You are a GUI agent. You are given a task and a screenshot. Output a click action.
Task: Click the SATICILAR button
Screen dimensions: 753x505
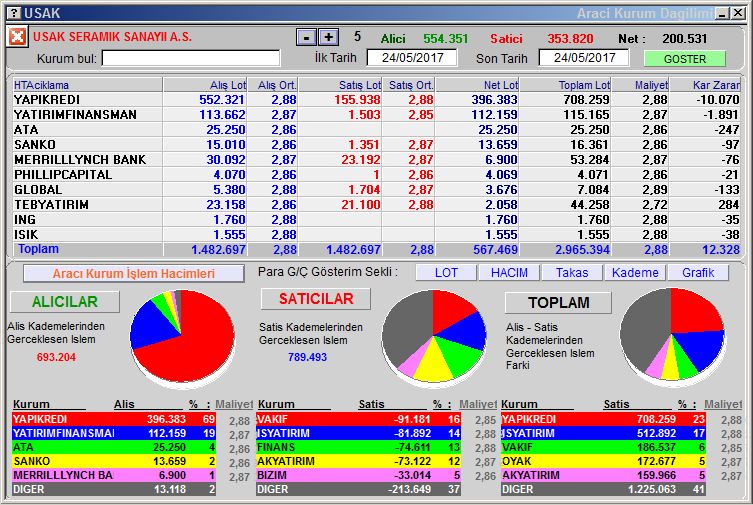point(316,299)
